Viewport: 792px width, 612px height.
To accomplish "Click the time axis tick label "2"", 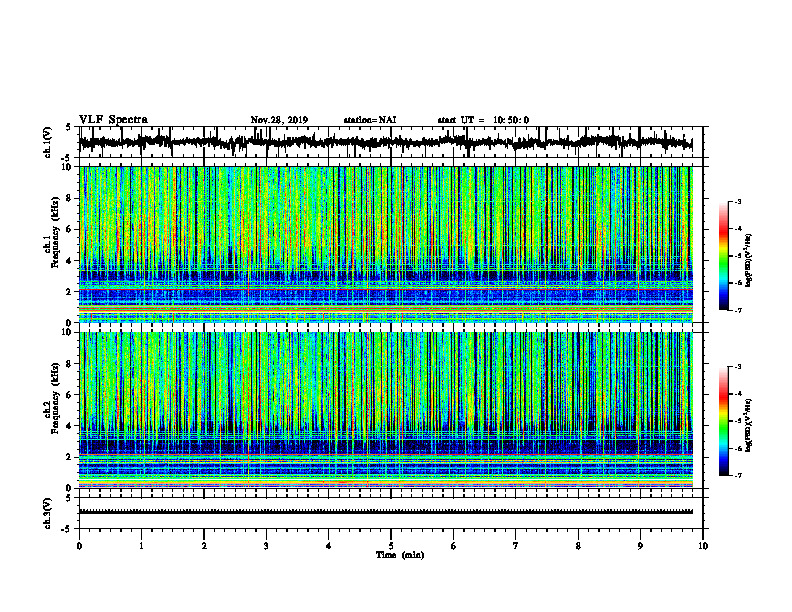I will point(204,546).
